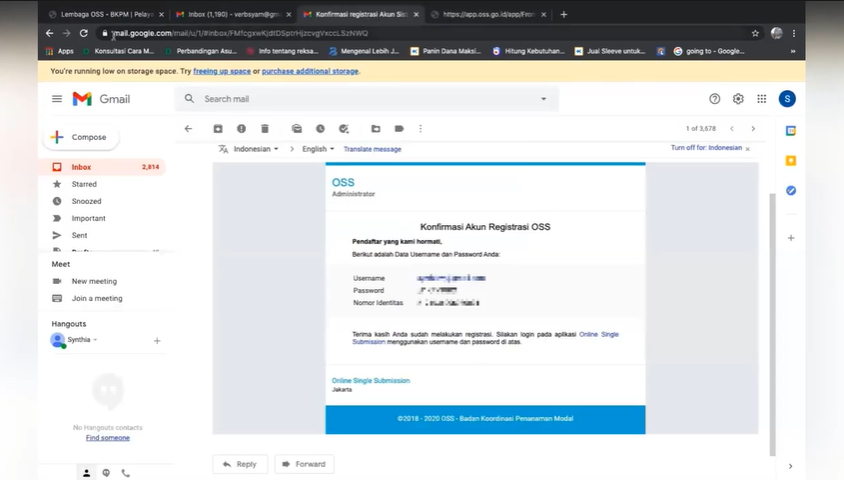Screen dimensions: 844x480
Task: Open Hangouts phone calls tab icon
Action: pos(125,473)
